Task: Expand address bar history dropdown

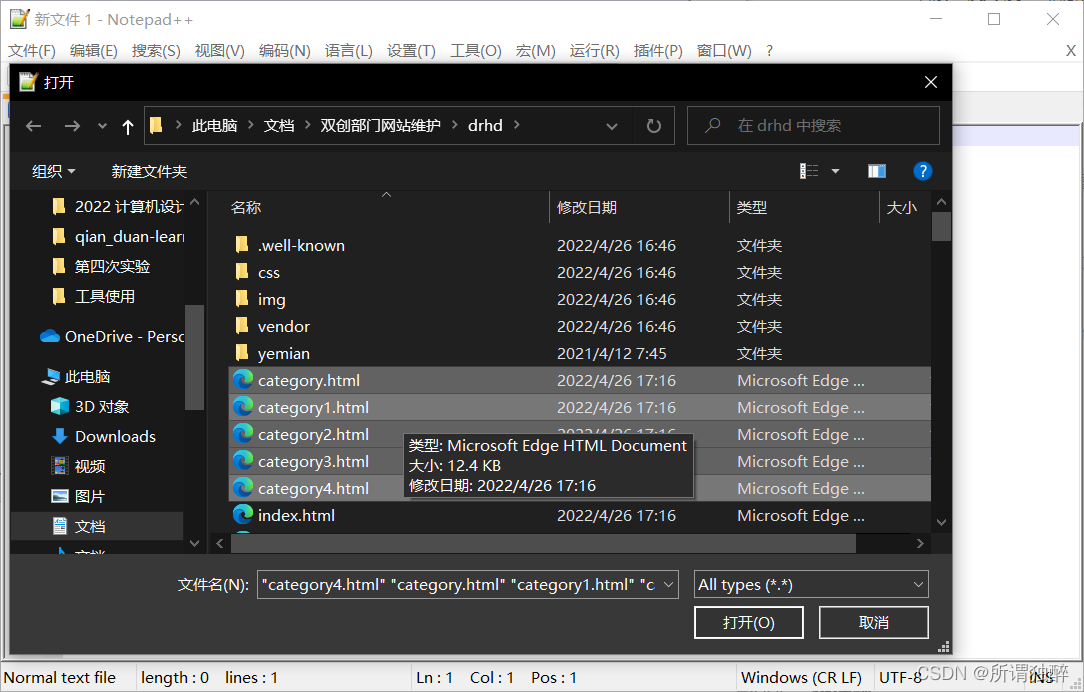Action: [611, 126]
